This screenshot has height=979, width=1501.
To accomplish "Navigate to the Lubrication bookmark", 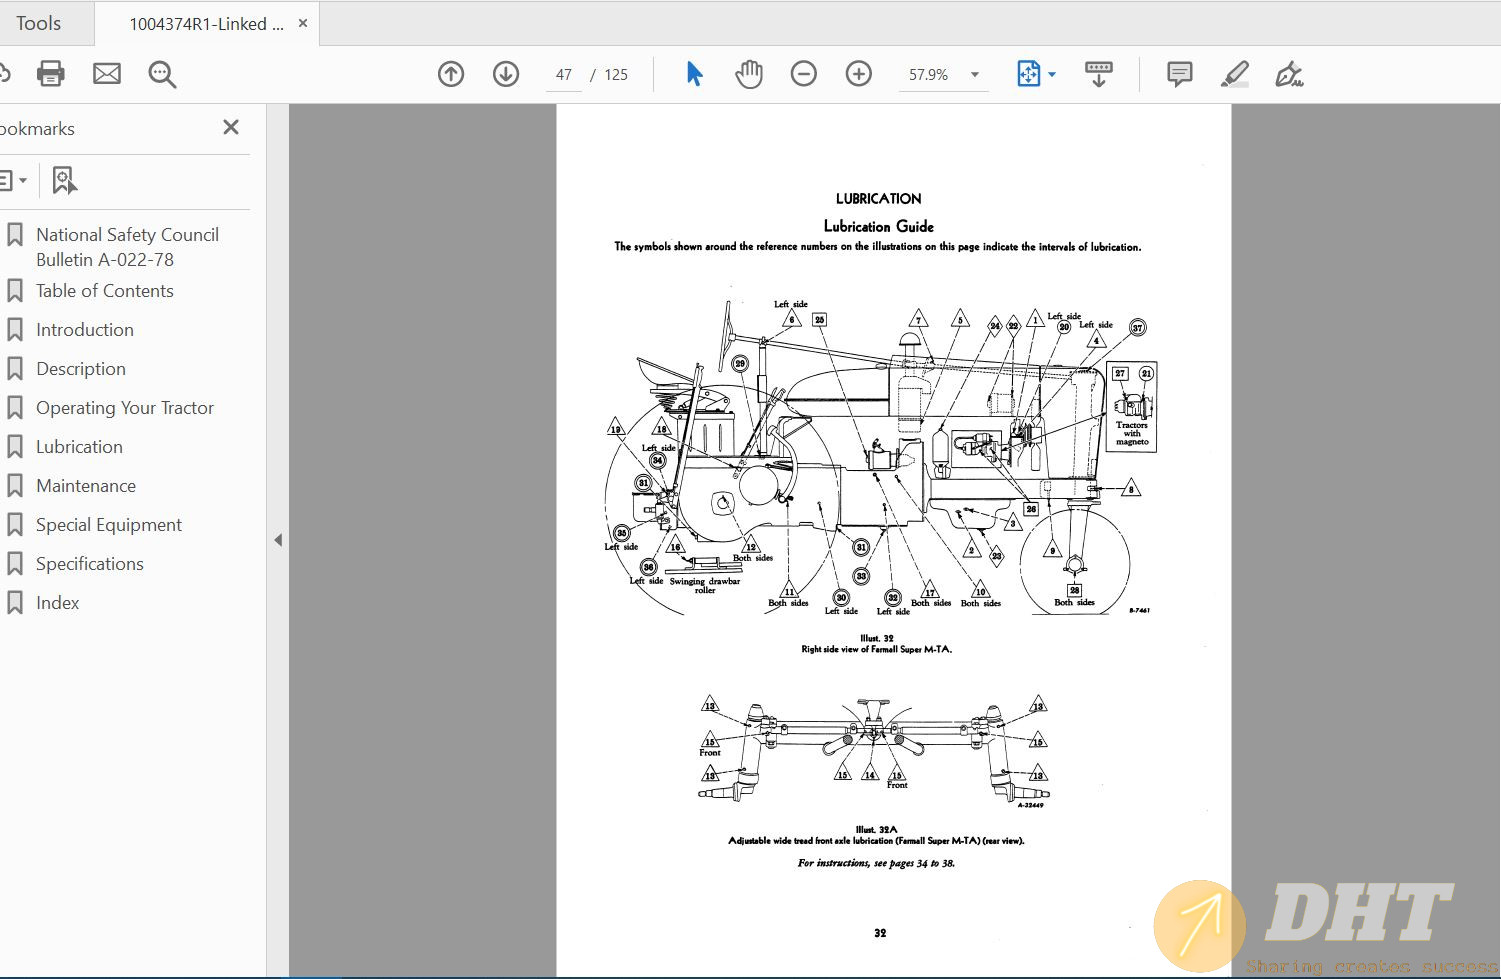I will click(x=79, y=447).
